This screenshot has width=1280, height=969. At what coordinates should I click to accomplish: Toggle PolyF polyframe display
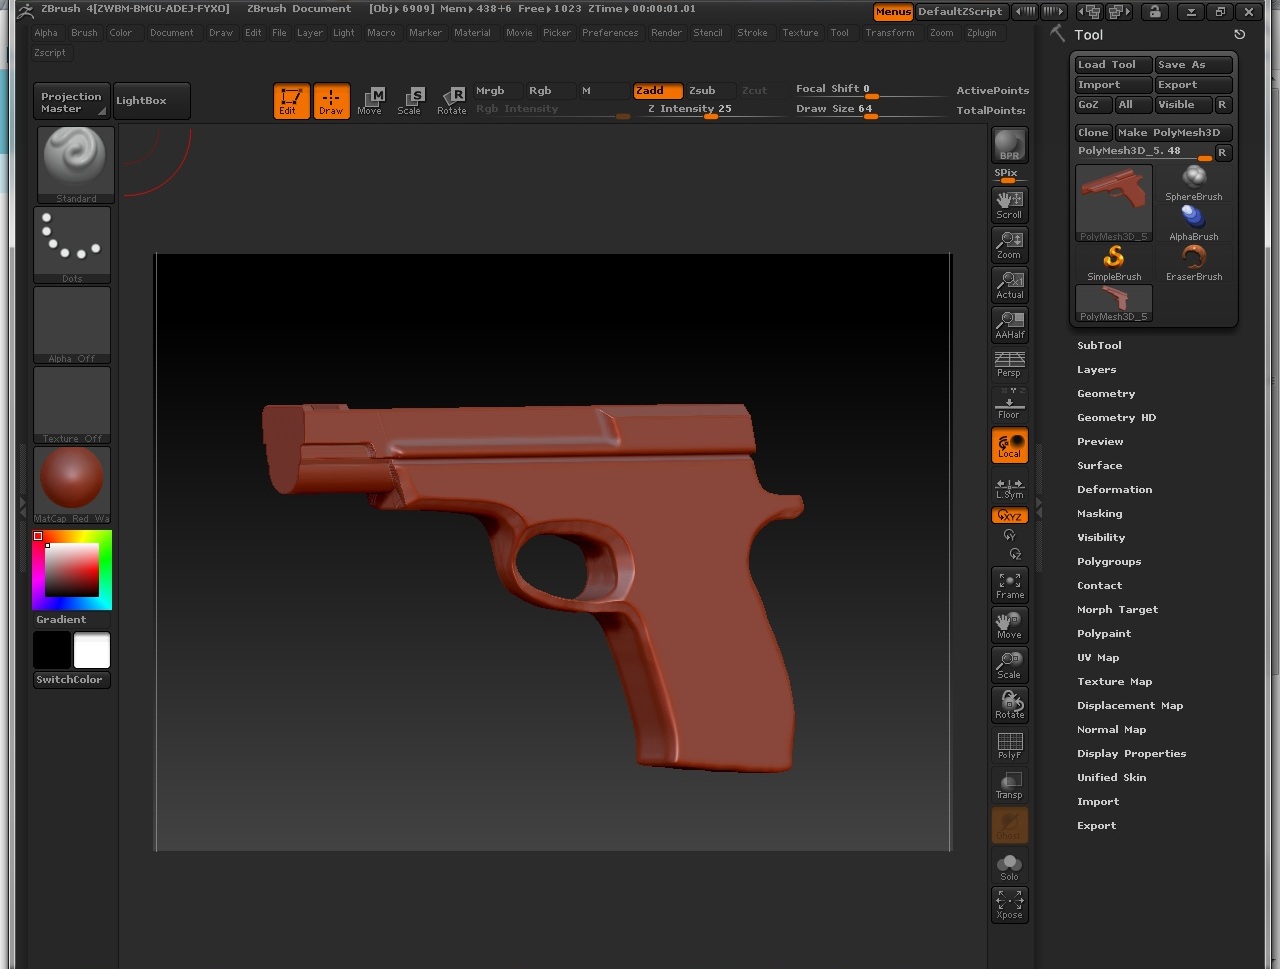[x=1009, y=745]
